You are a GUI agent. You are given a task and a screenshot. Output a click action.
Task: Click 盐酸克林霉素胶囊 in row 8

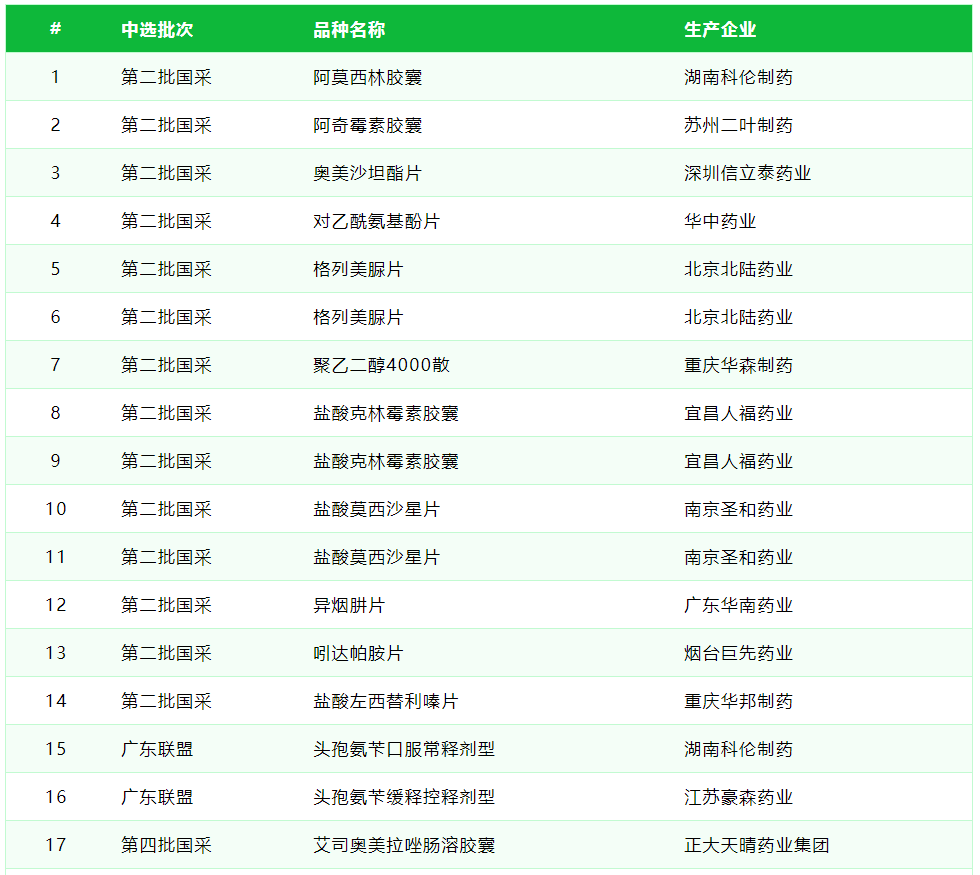pos(386,413)
